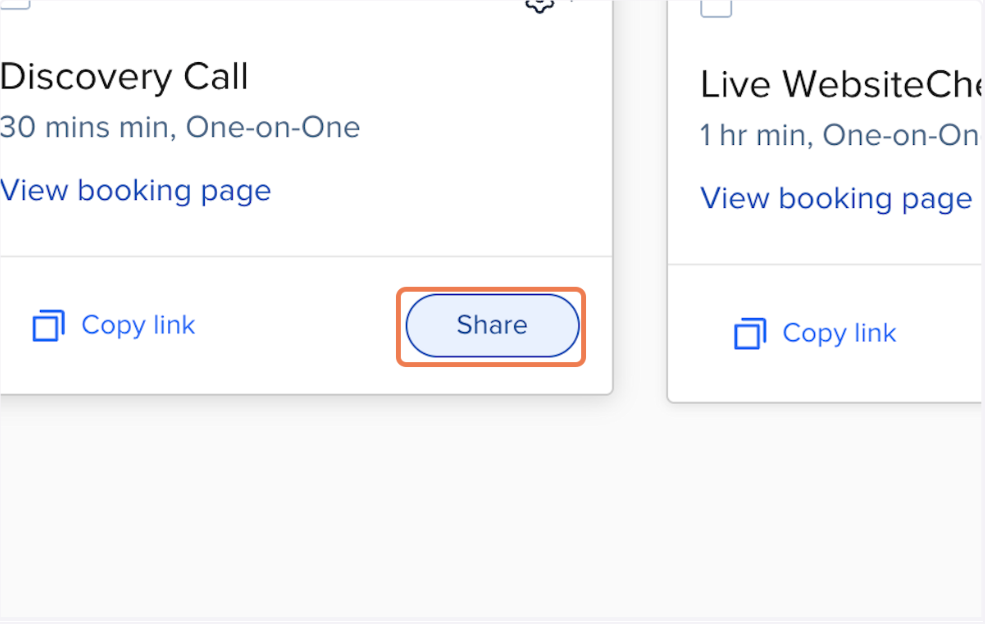
Task: Click Copy link text under Discovery Call
Action: (138, 325)
